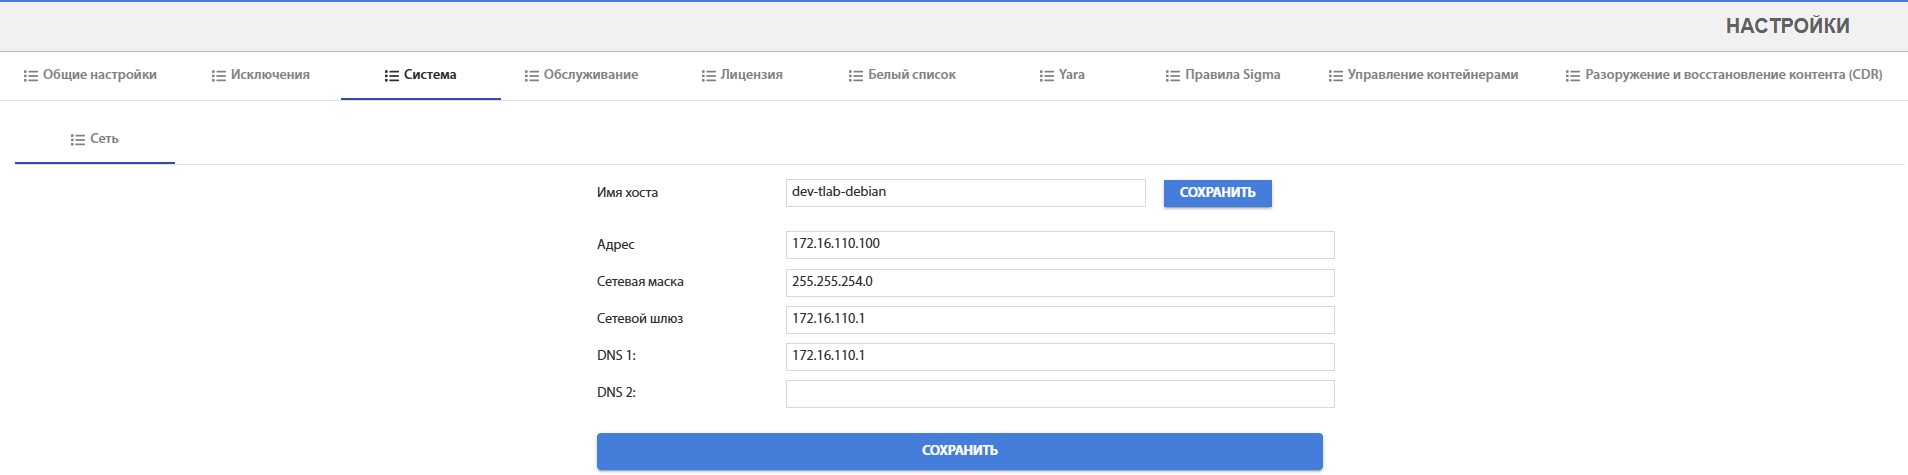This screenshot has height=475, width=1908.
Task: Click the DNS 1: label
Action: pos(616,356)
